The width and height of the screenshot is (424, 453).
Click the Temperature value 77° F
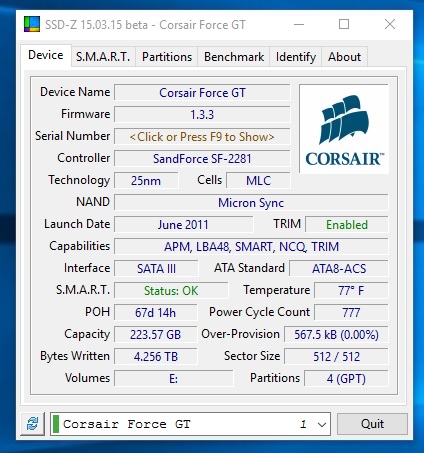pyautogui.click(x=351, y=291)
